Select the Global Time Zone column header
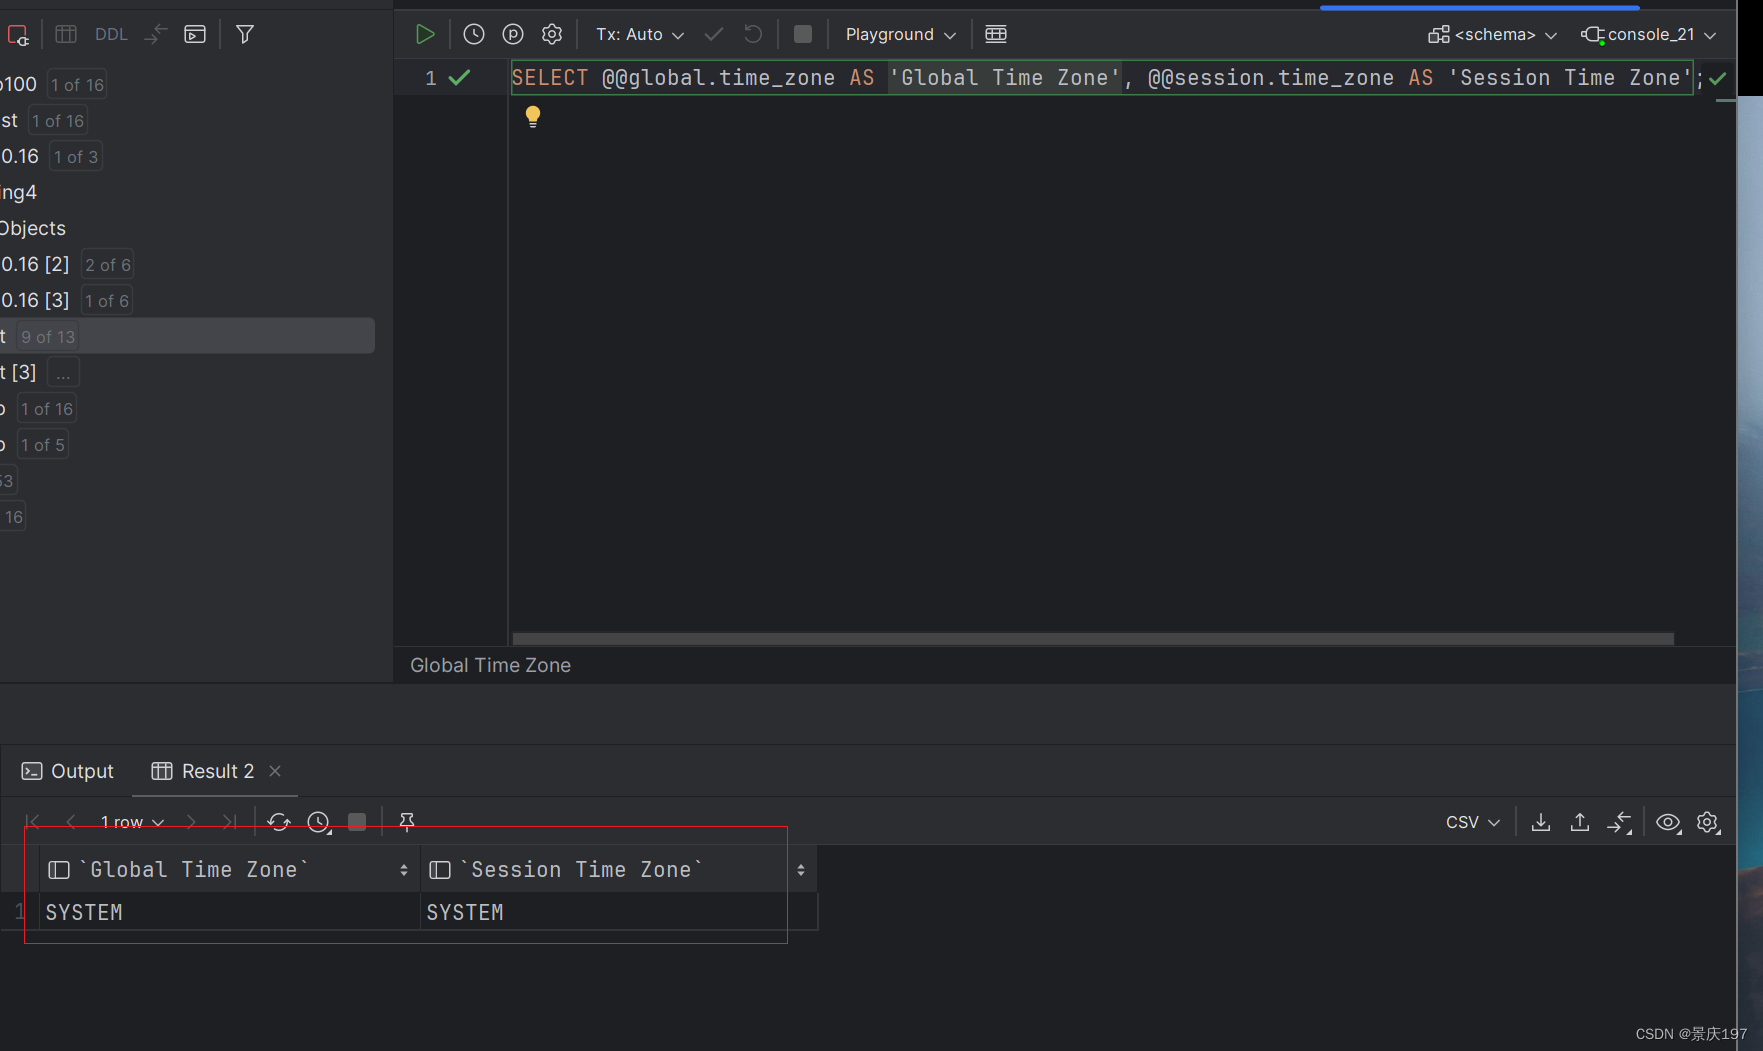This screenshot has height=1051, width=1763. click(229, 869)
